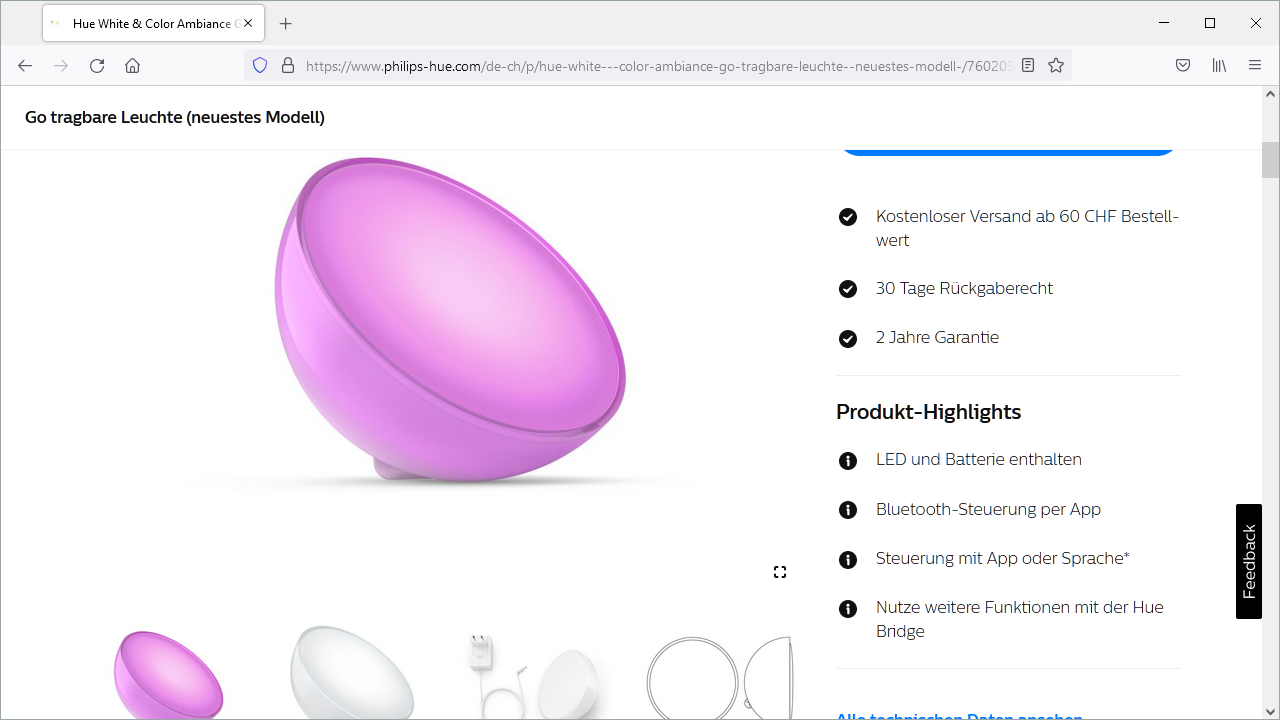The width and height of the screenshot is (1280, 720).
Task: Bookmark this page with star
Action: pyautogui.click(x=1056, y=65)
